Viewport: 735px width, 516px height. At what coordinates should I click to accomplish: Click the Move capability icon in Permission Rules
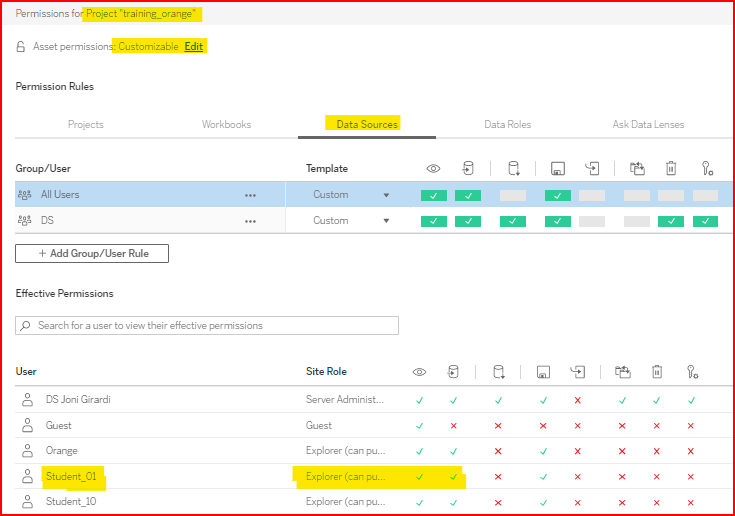(637, 169)
